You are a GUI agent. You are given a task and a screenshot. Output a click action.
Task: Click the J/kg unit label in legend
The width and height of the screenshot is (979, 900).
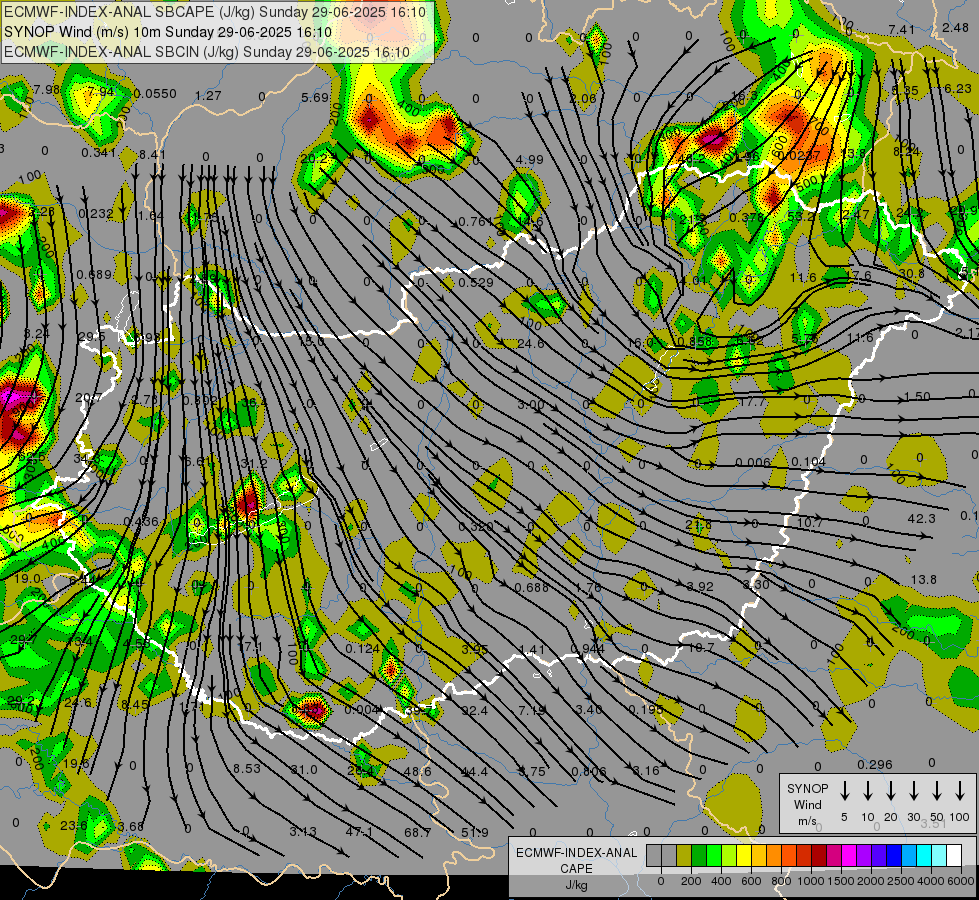coord(576,886)
